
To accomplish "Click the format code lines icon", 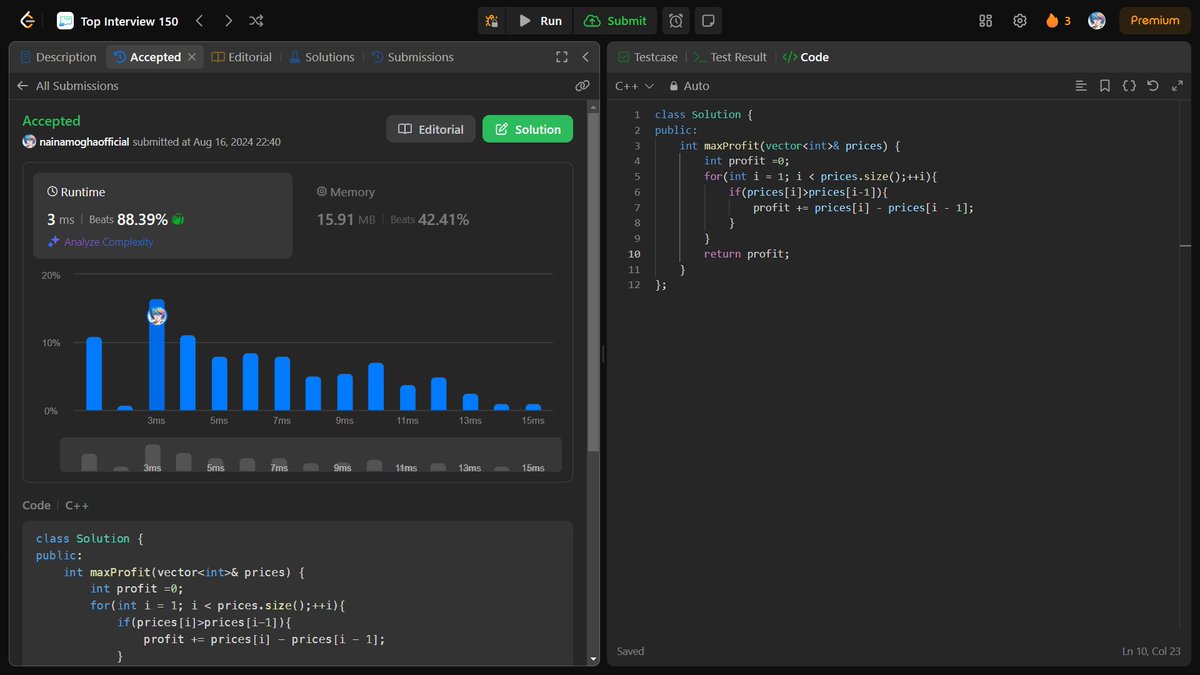I will (1081, 86).
